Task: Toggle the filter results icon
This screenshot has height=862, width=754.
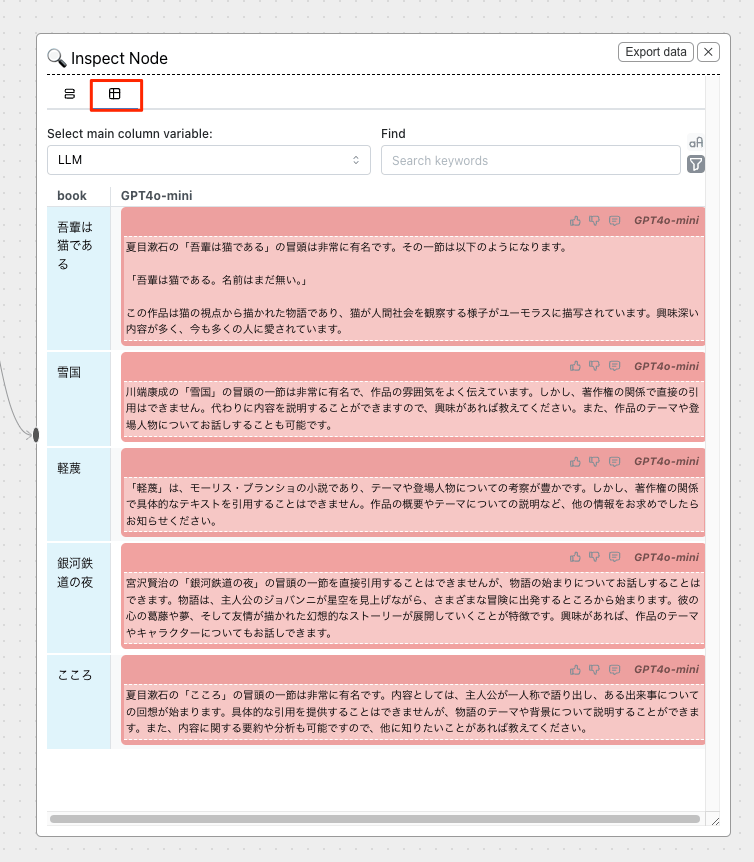Action: click(696, 164)
